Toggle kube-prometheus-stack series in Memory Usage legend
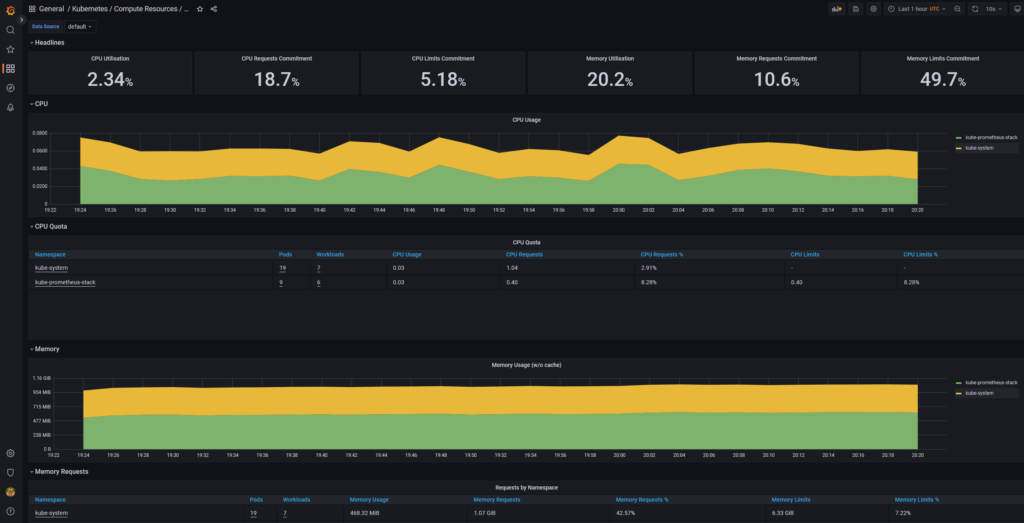The height and width of the screenshot is (523, 1024). [991, 383]
